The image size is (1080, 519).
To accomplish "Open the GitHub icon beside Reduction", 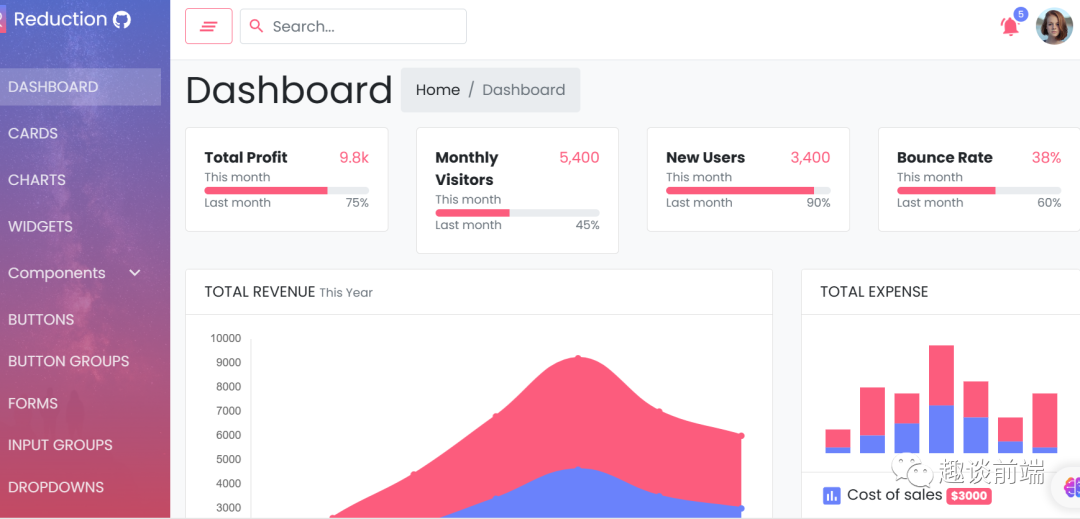I will click(x=122, y=19).
